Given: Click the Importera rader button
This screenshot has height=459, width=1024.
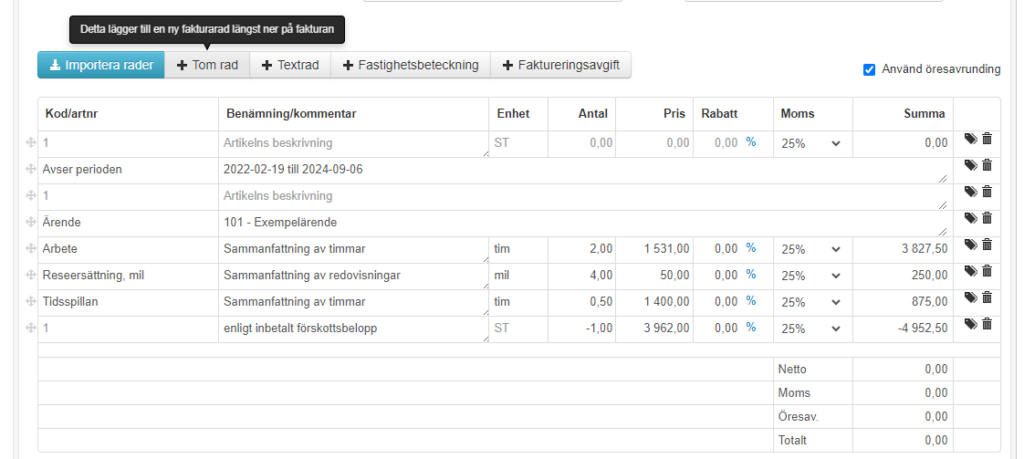Looking at the screenshot, I should tap(101, 65).
